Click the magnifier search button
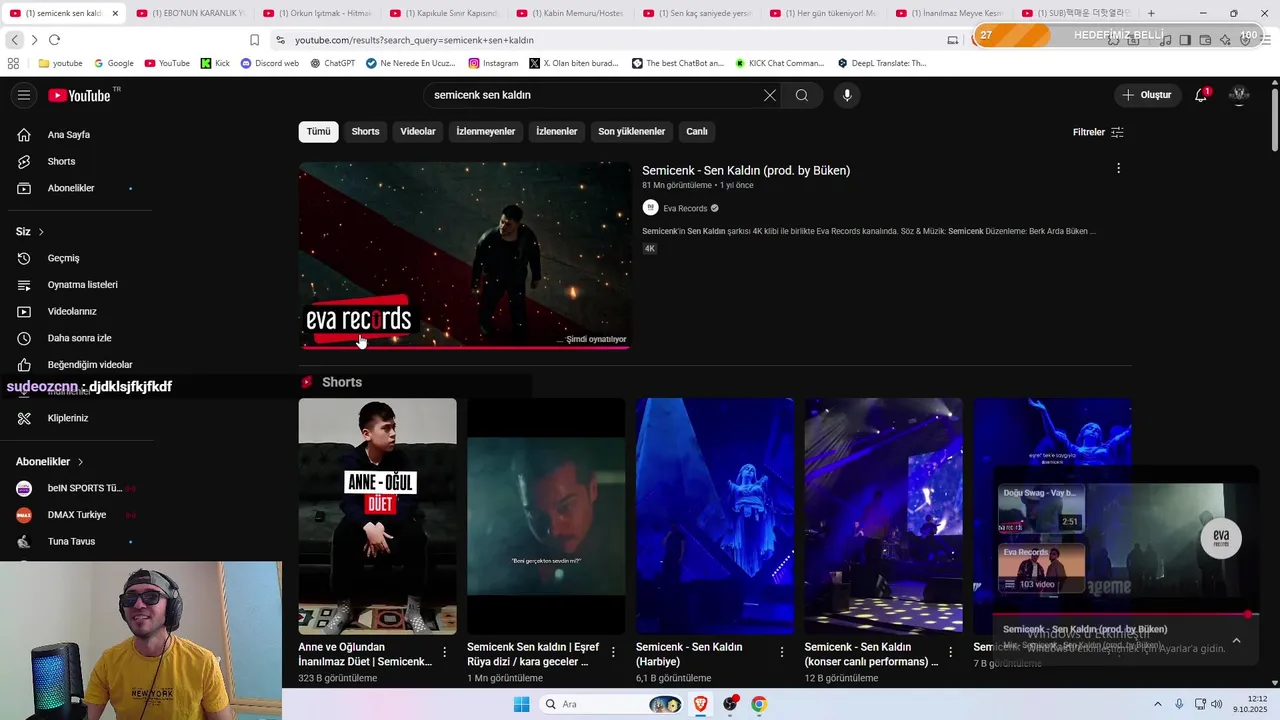 point(802,95)
